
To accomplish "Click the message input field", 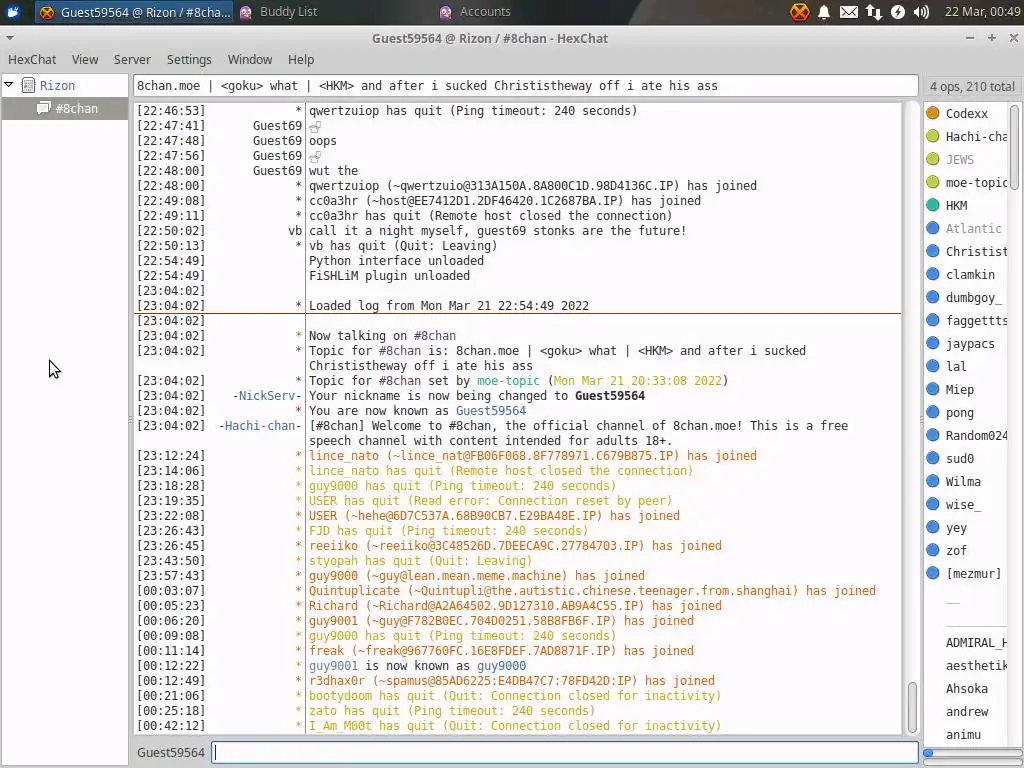I will [x=565, y=752].
